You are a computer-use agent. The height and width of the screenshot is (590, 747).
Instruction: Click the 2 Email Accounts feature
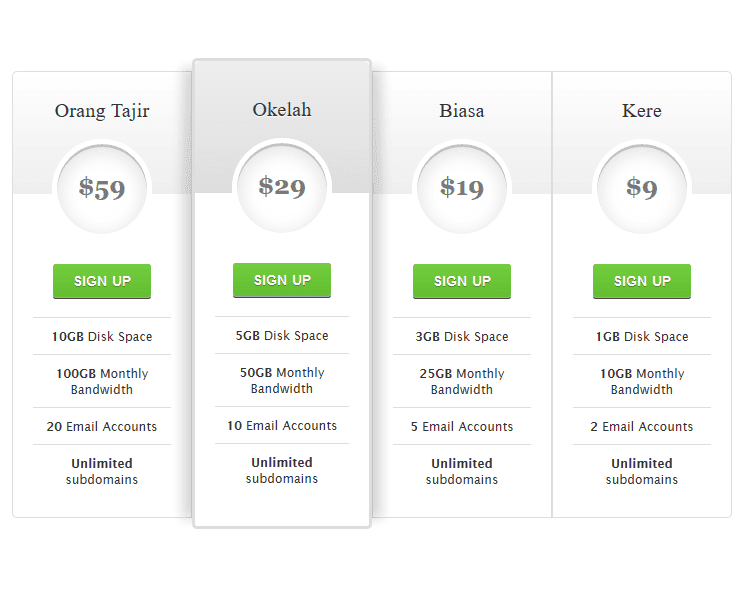(642, 427)
